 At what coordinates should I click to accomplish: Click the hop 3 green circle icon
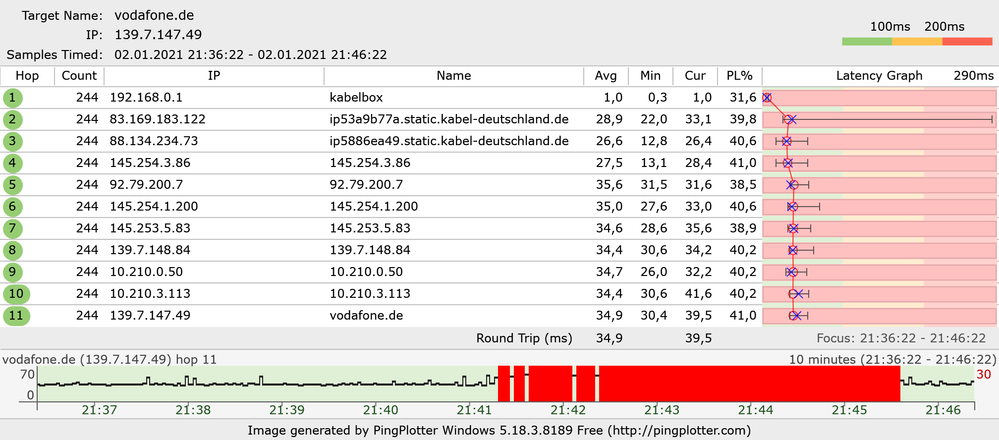click(13, 141)
